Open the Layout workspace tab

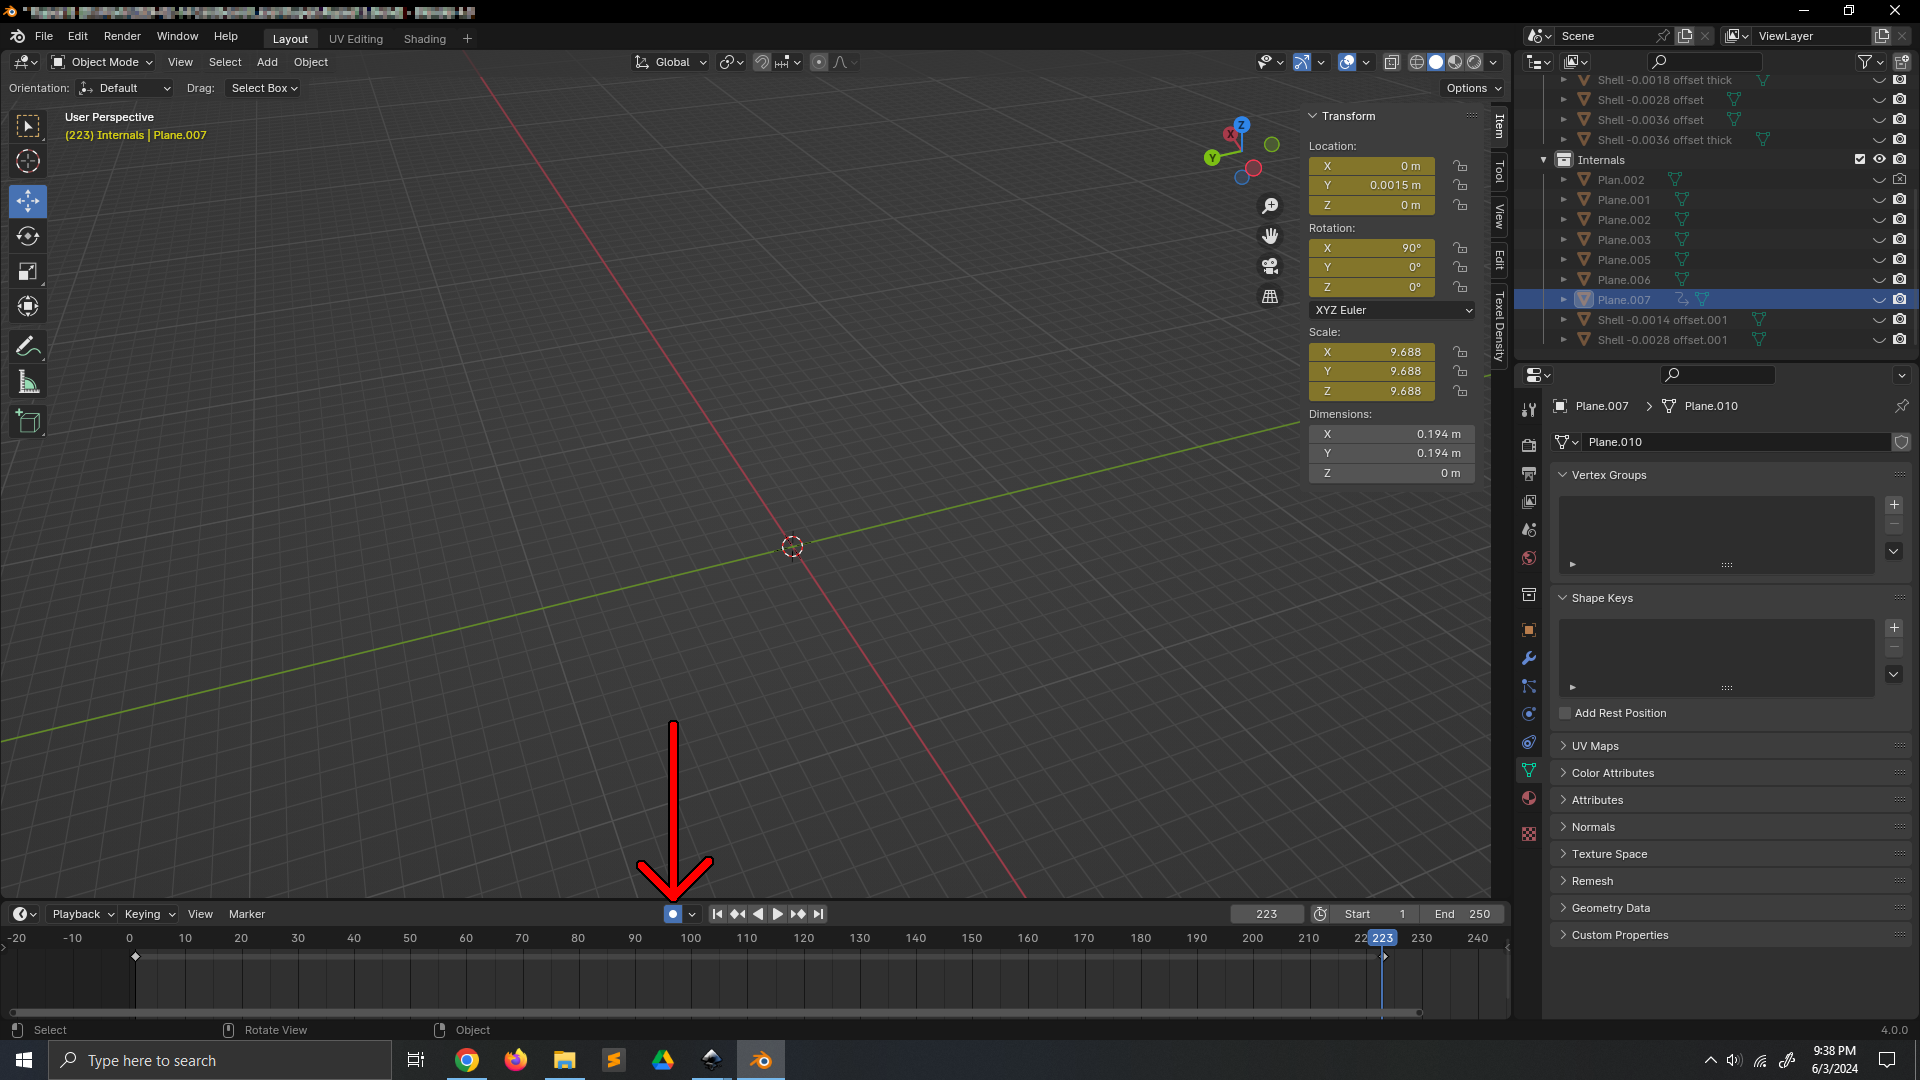pos(289,37)
